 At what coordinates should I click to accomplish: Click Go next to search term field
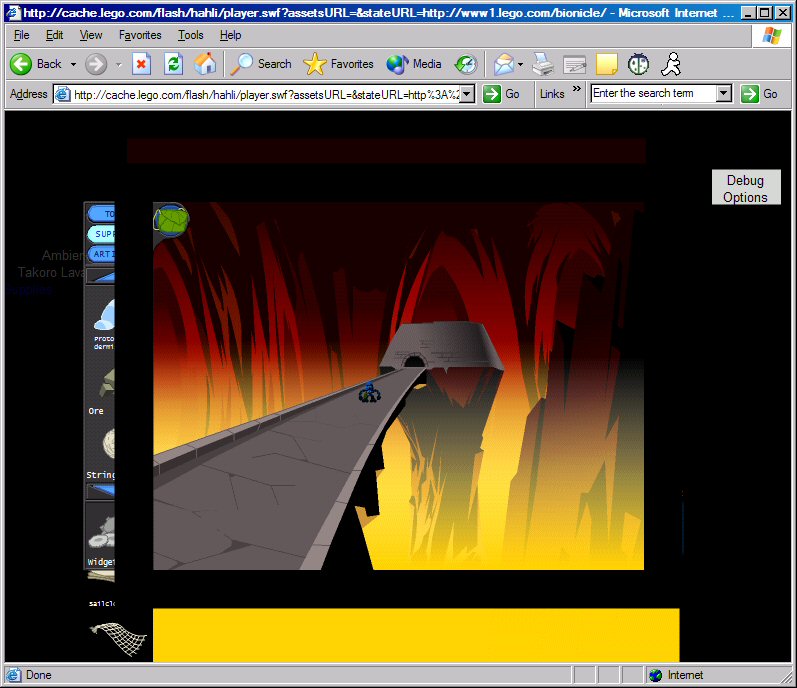759,94
